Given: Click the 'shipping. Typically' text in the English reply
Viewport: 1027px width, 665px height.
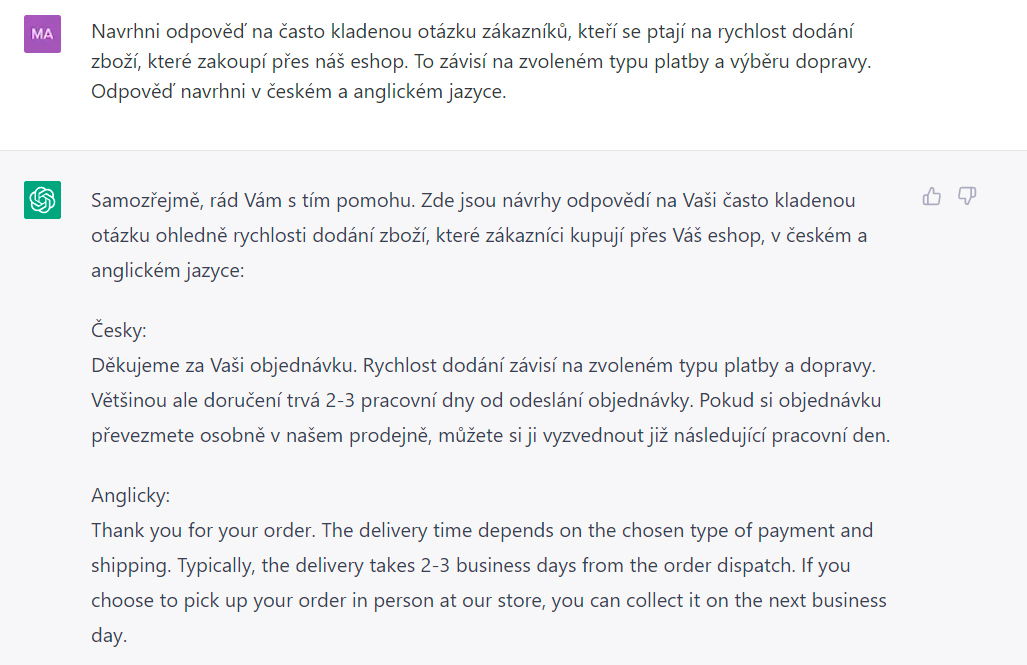Looking at the screenshot, I should tap(174, 565).
